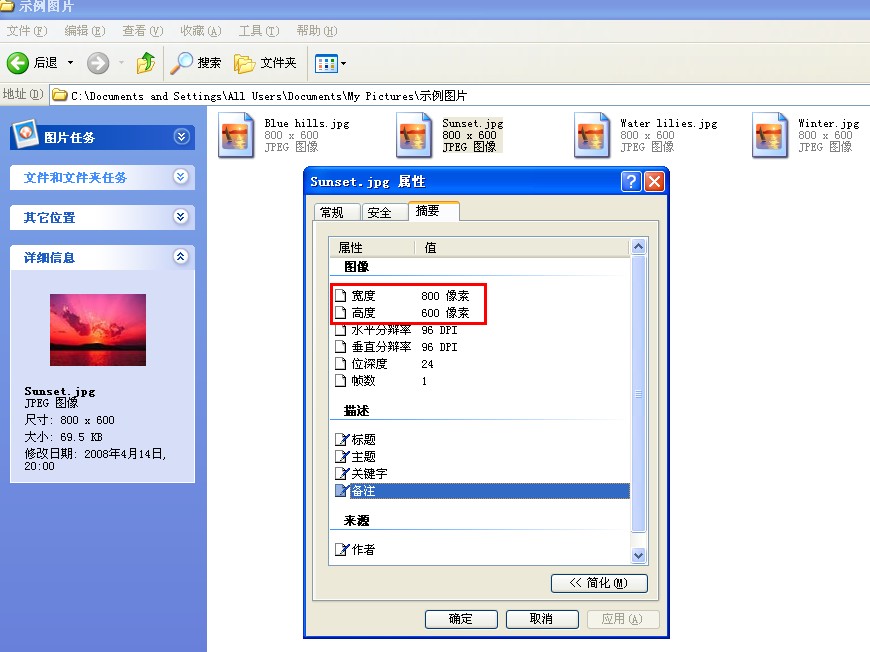Collapse the 图片任务 panel
Image resolution: width=870 pixels, height=652 pixels.
coord(181,137)
